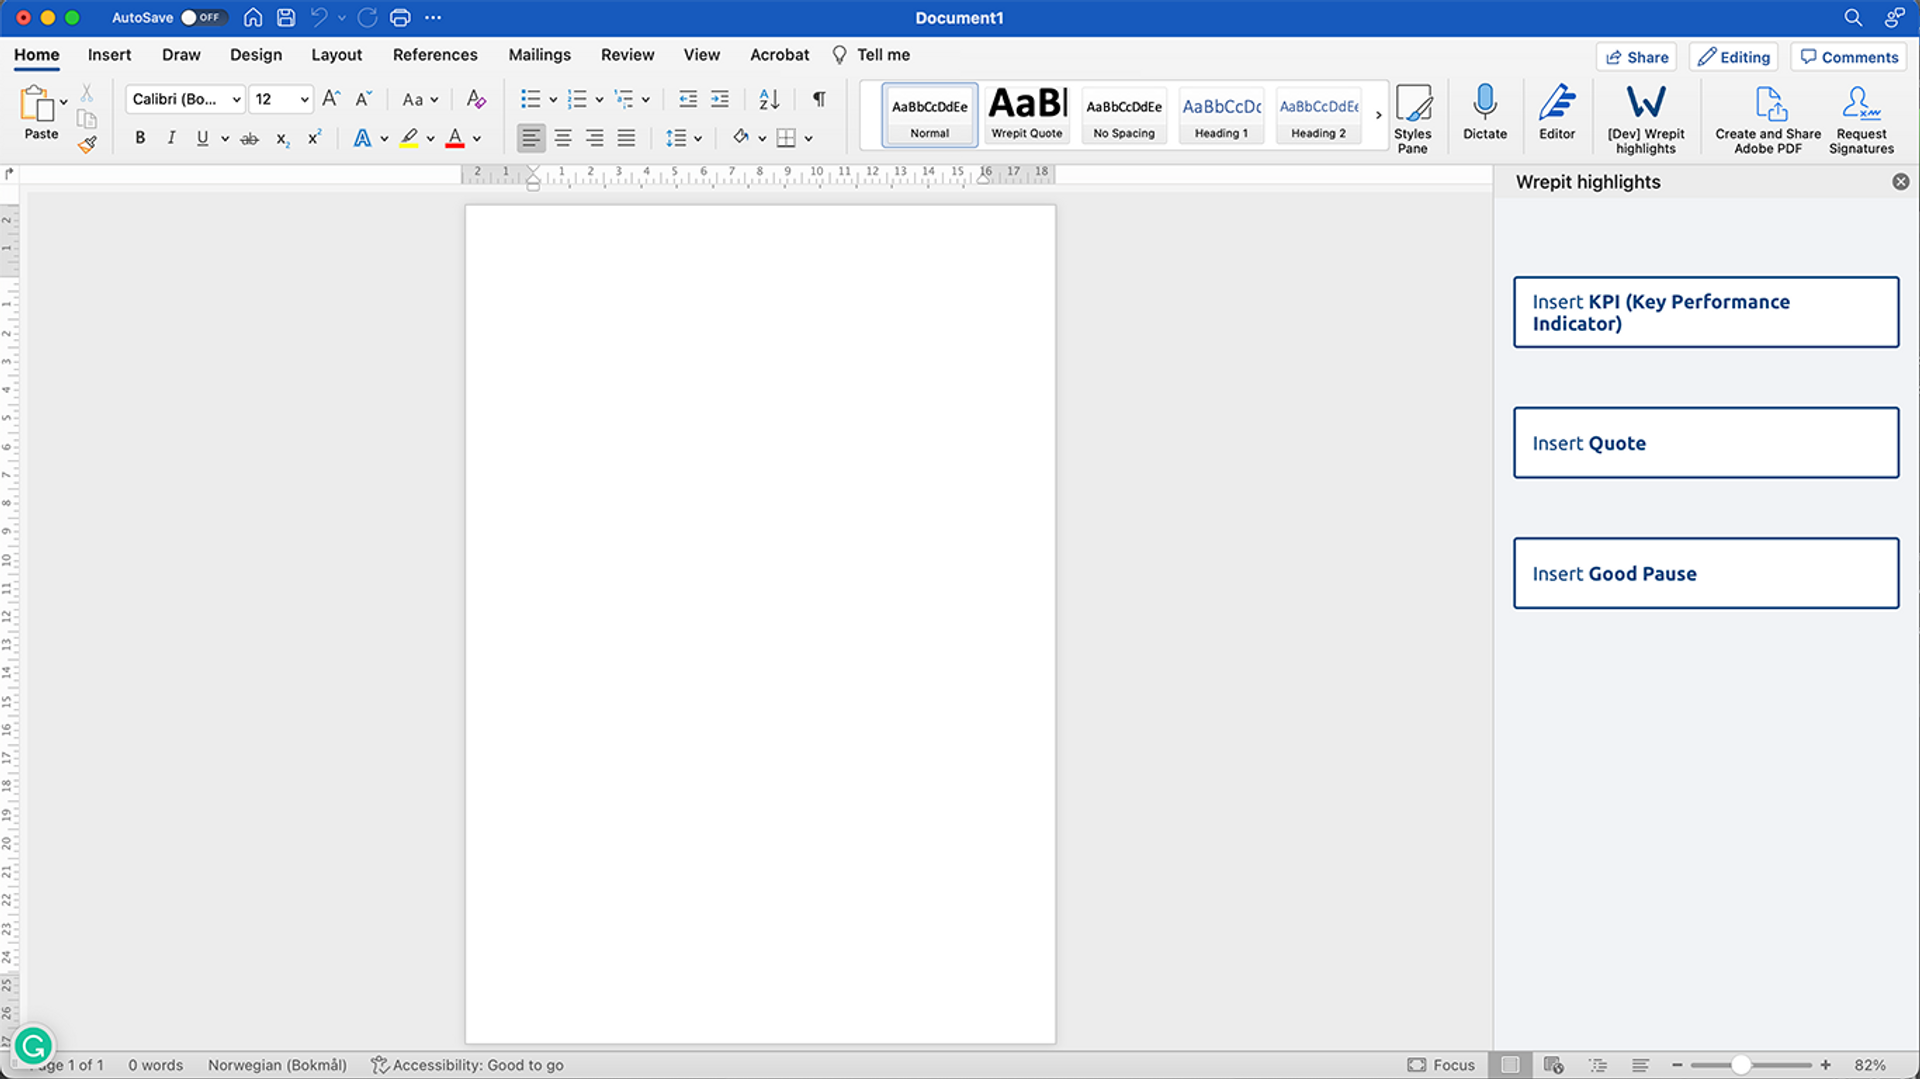
Task: Click the Insert Quote button
Action: 1705,442
